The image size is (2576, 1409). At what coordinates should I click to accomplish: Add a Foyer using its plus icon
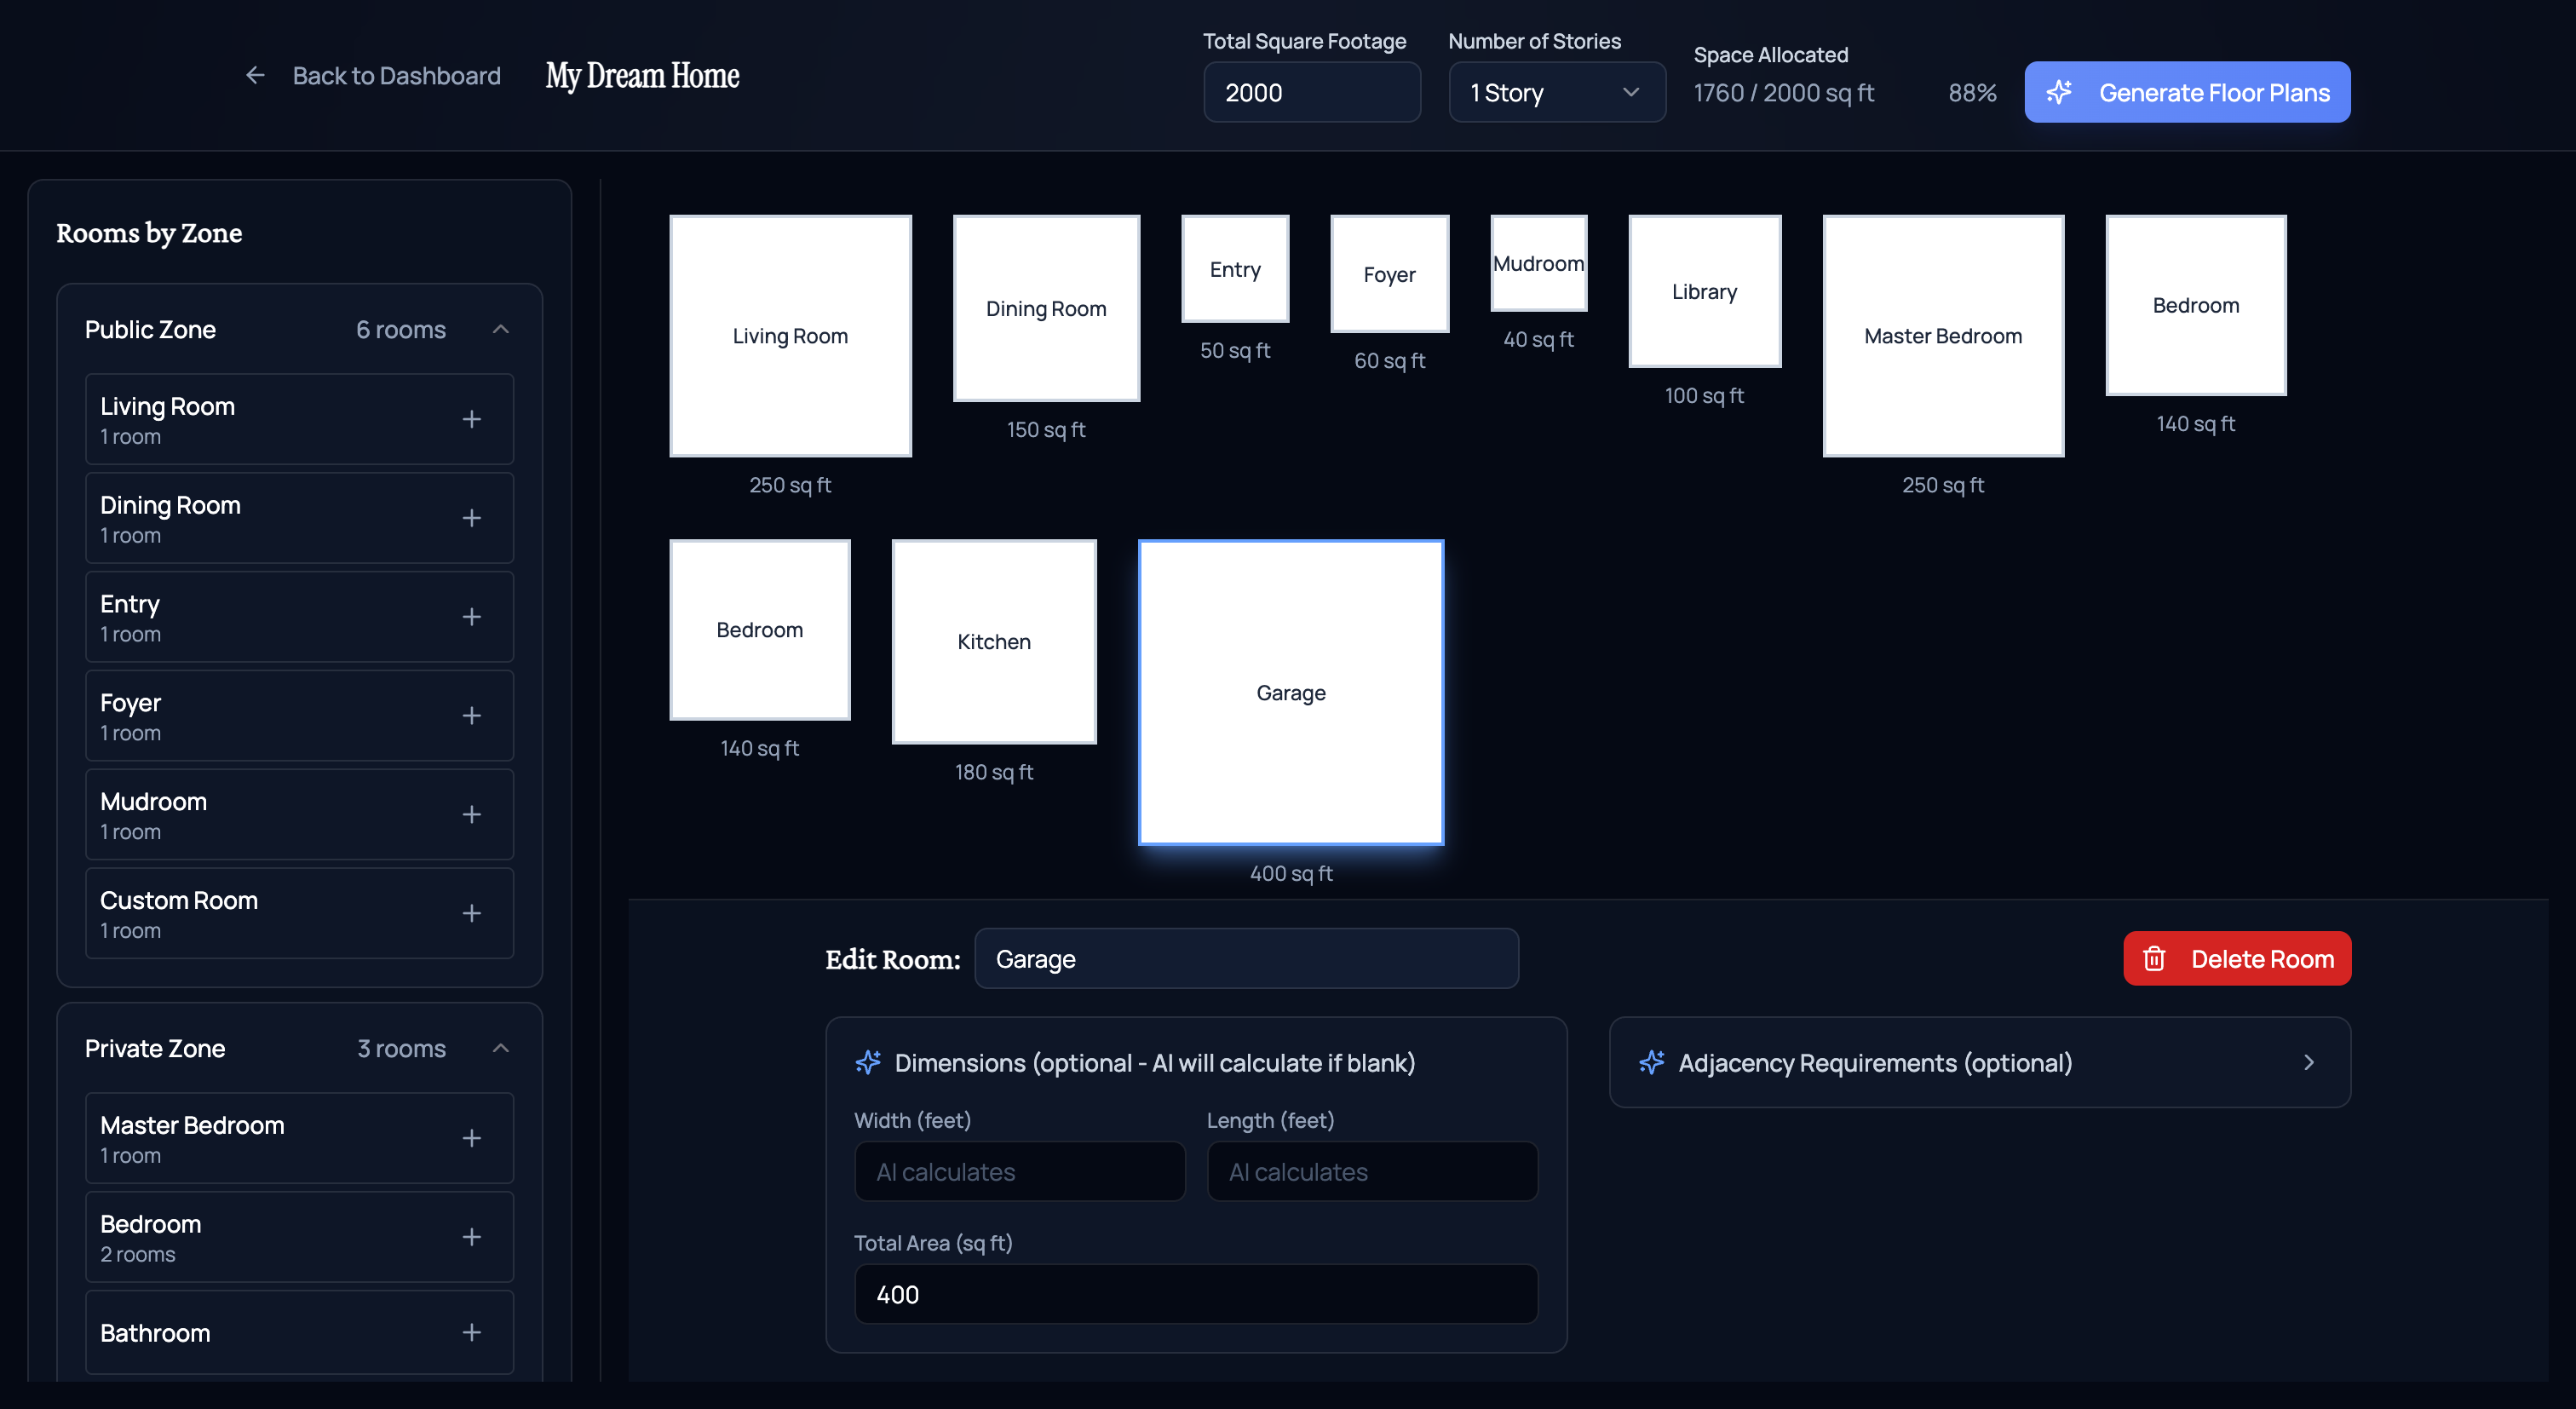tap(471, 715)
